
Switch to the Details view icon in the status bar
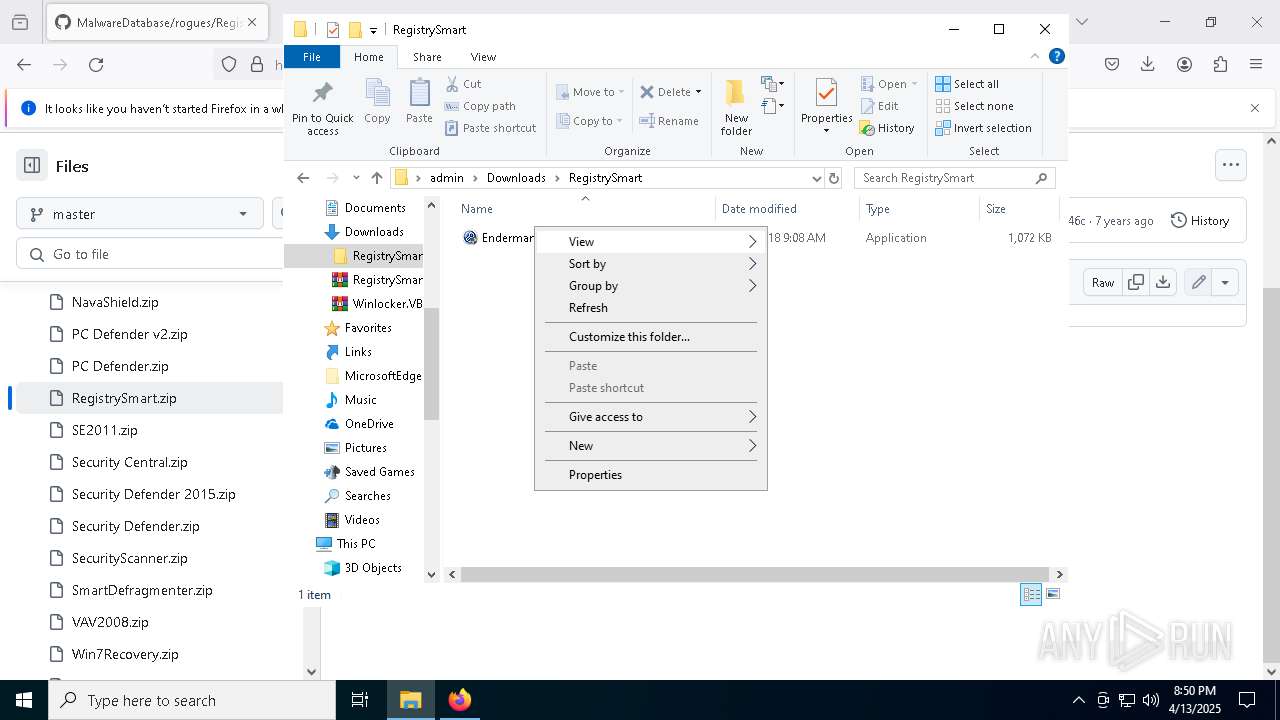click(x=1030, y=594)
